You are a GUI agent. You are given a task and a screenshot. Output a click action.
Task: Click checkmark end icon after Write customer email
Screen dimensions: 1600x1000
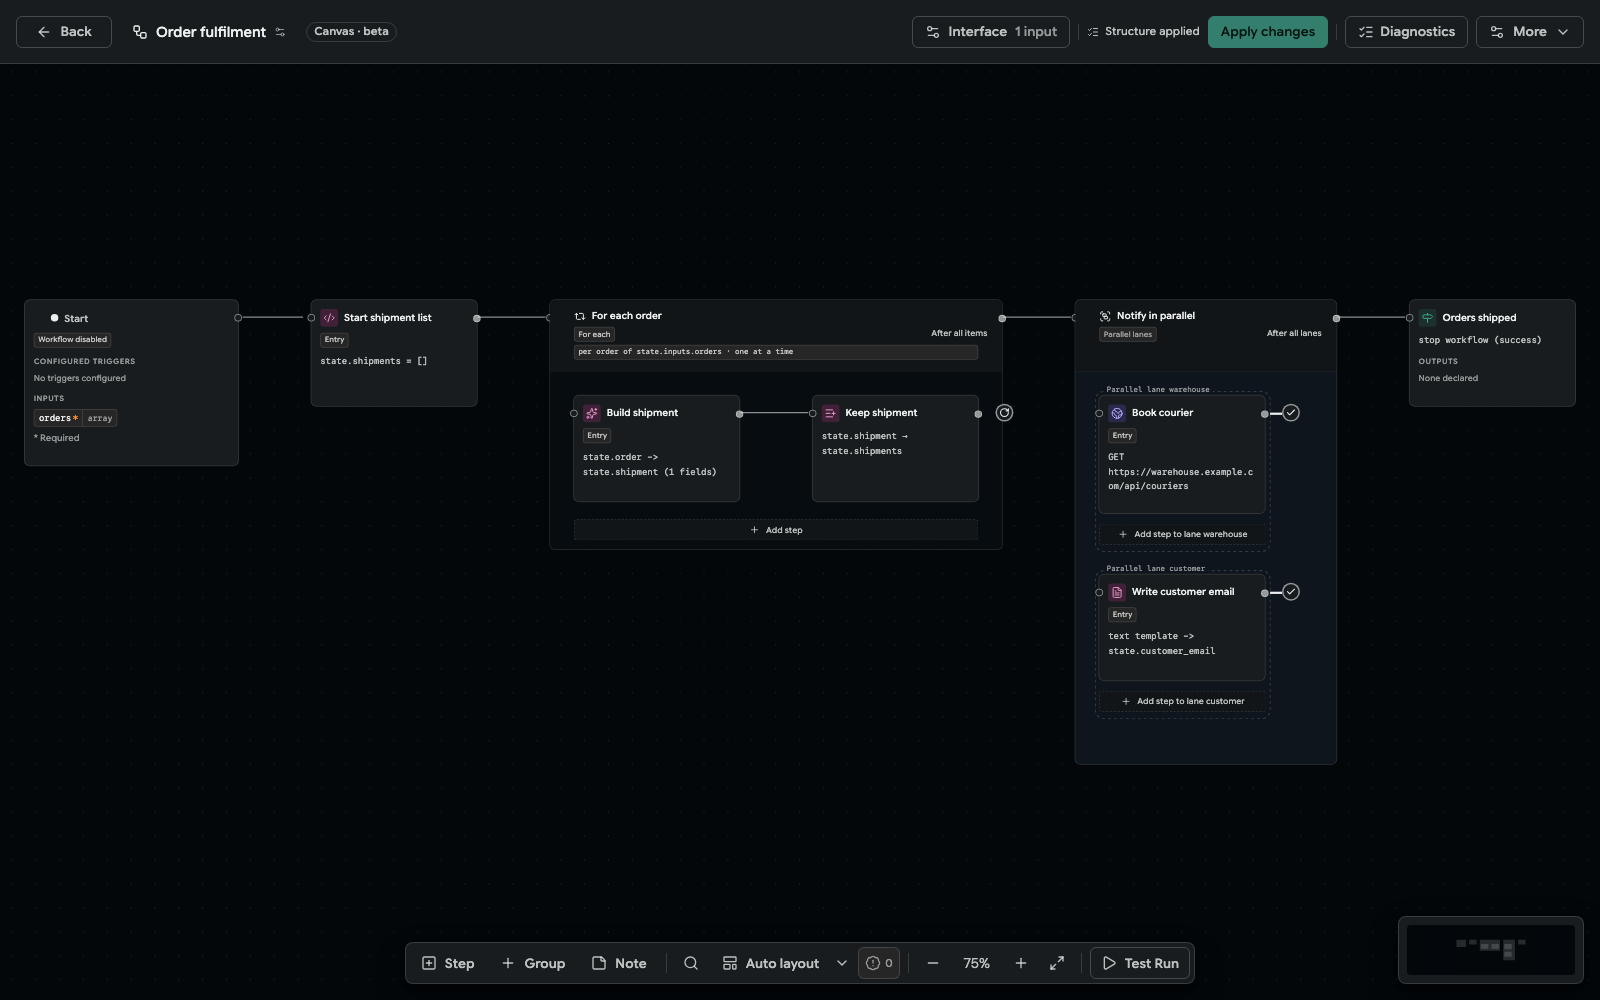pos(1291,592)
